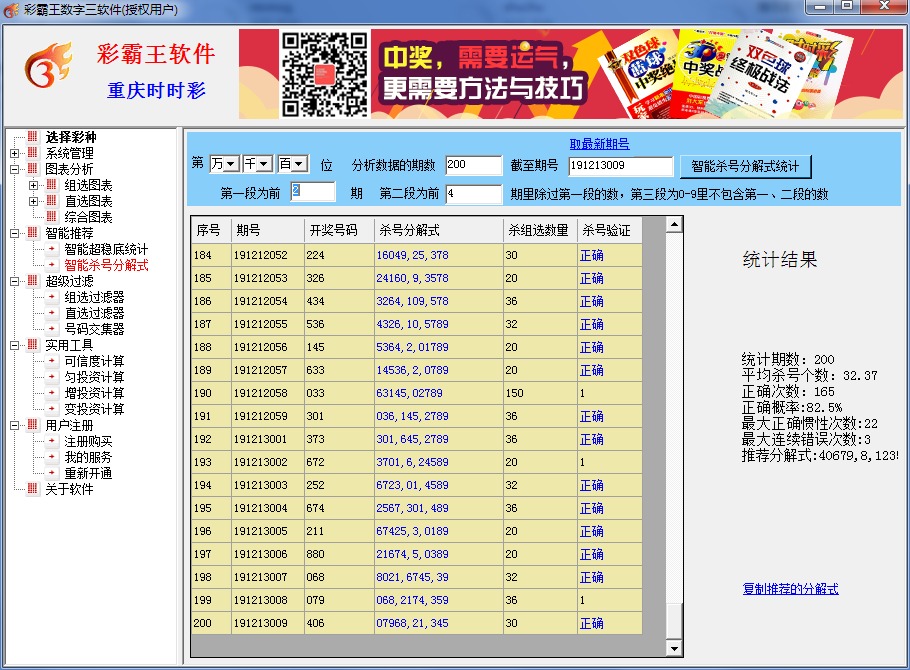Select 直选过滤器 in the tree
The width and height of the screenshot is (910, 670).
(x=94, y=313)
